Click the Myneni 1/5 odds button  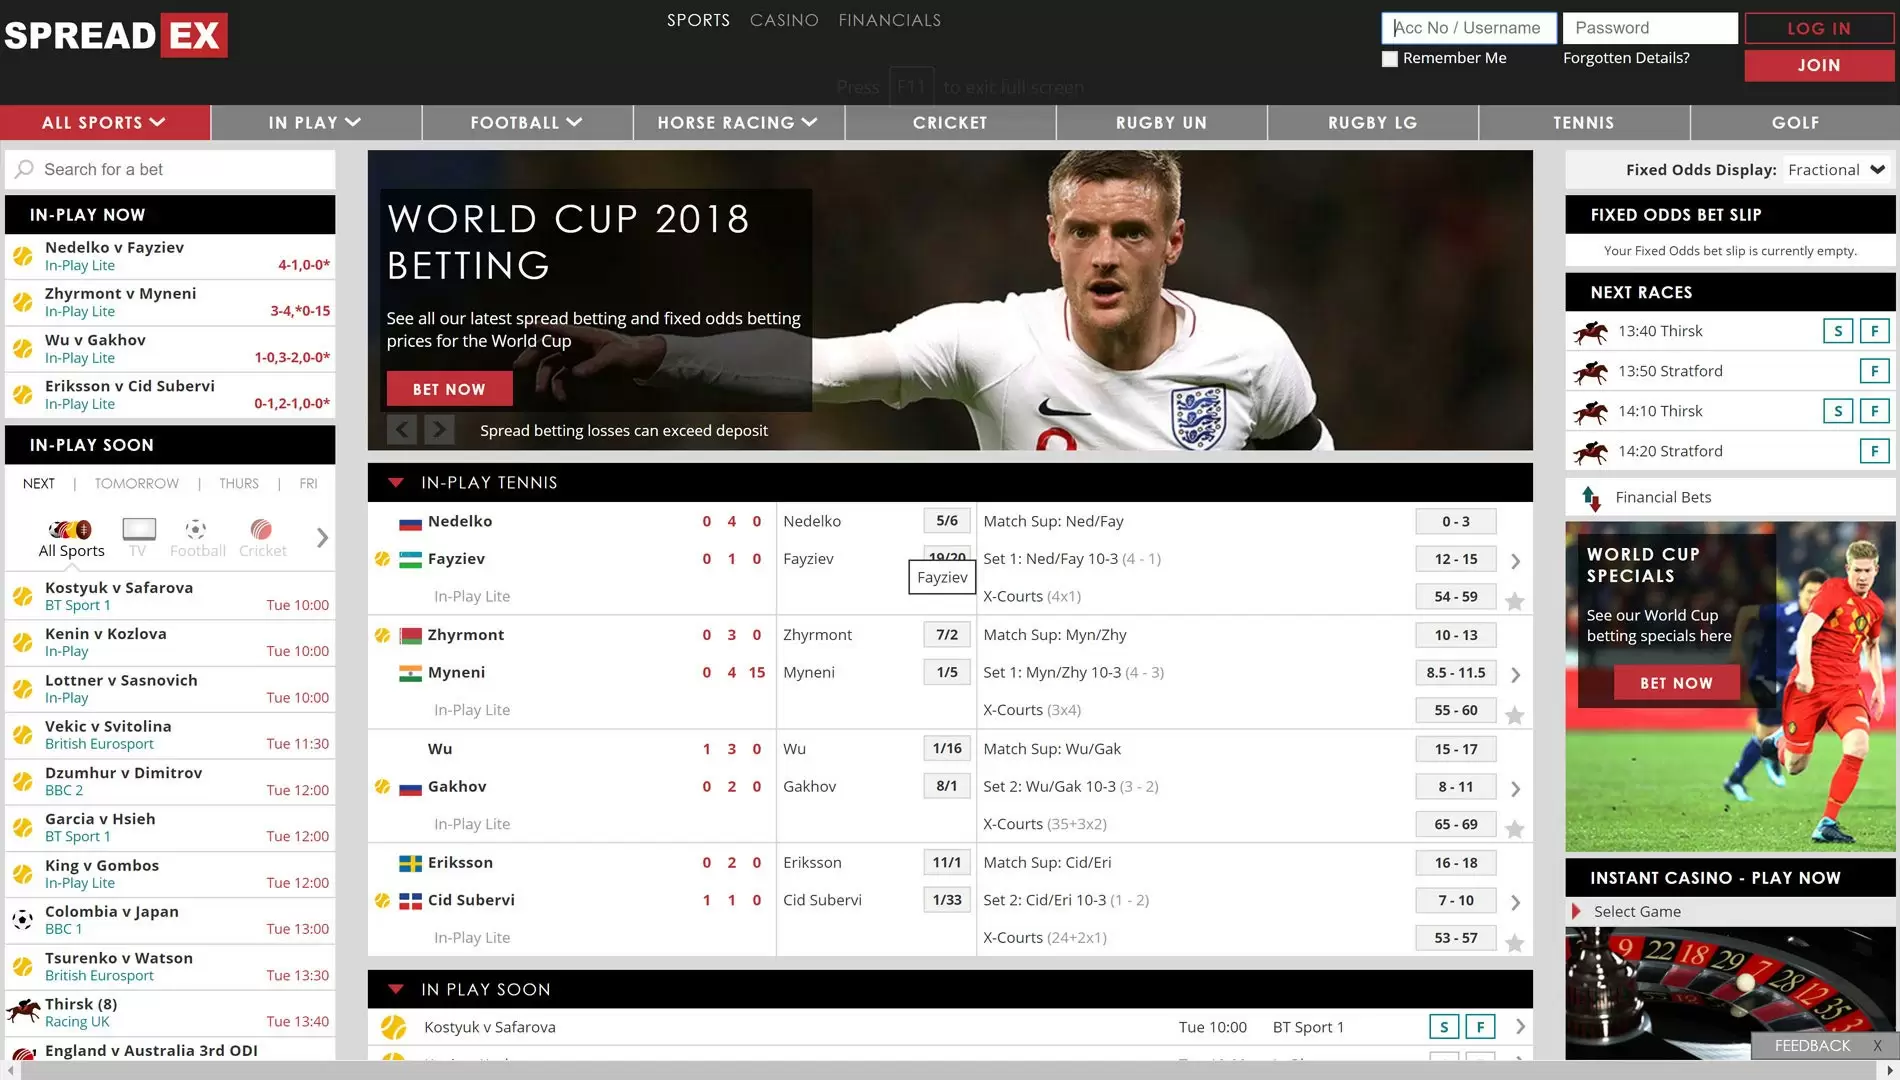click(x=947, y=673)
